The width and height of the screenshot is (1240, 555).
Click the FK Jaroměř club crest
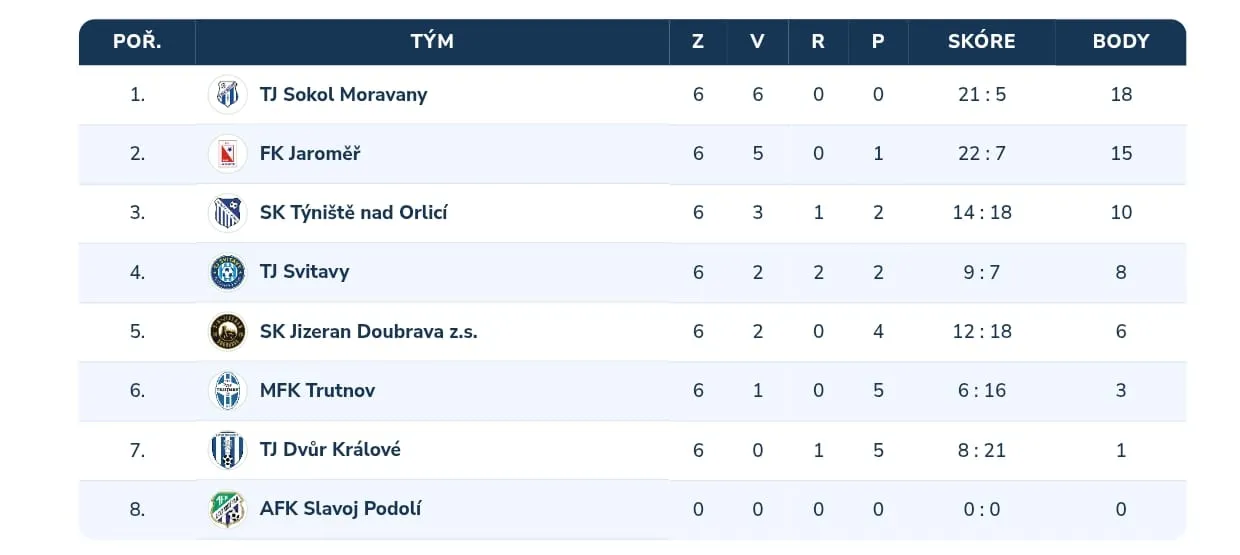click(227, 154)
